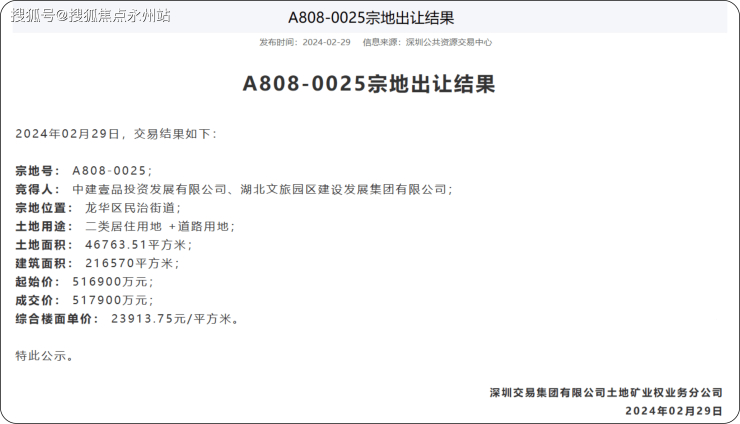Click the 中建壹品投资发展有限公司 bidder name
The image size is (740, 424).
[150, 189]
